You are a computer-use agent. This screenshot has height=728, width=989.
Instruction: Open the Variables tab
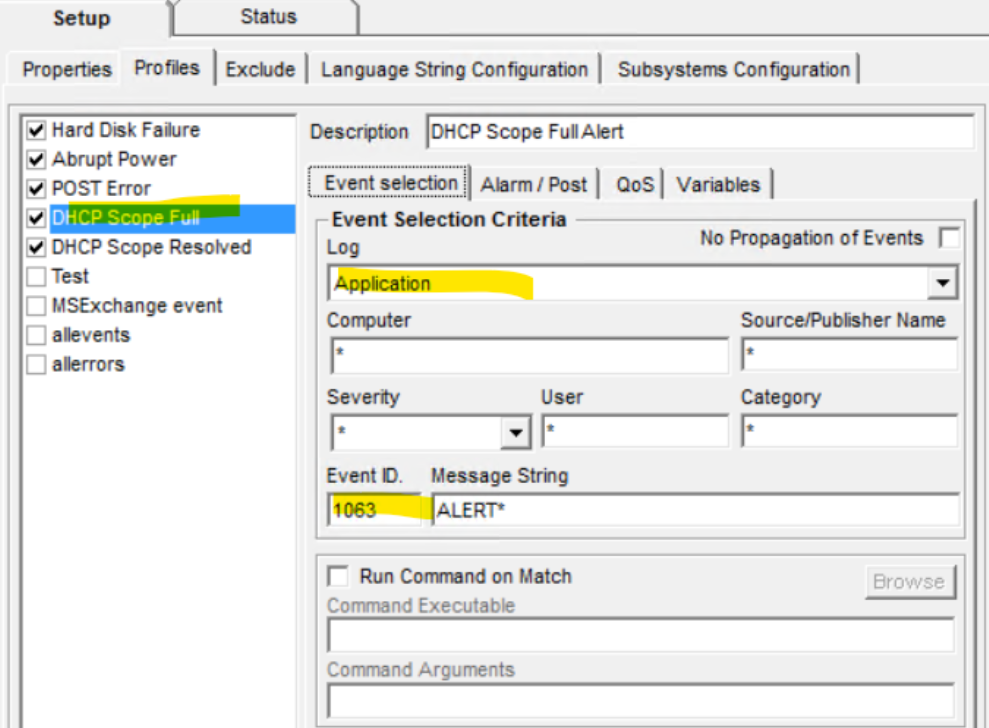click(x=718, y=184)
